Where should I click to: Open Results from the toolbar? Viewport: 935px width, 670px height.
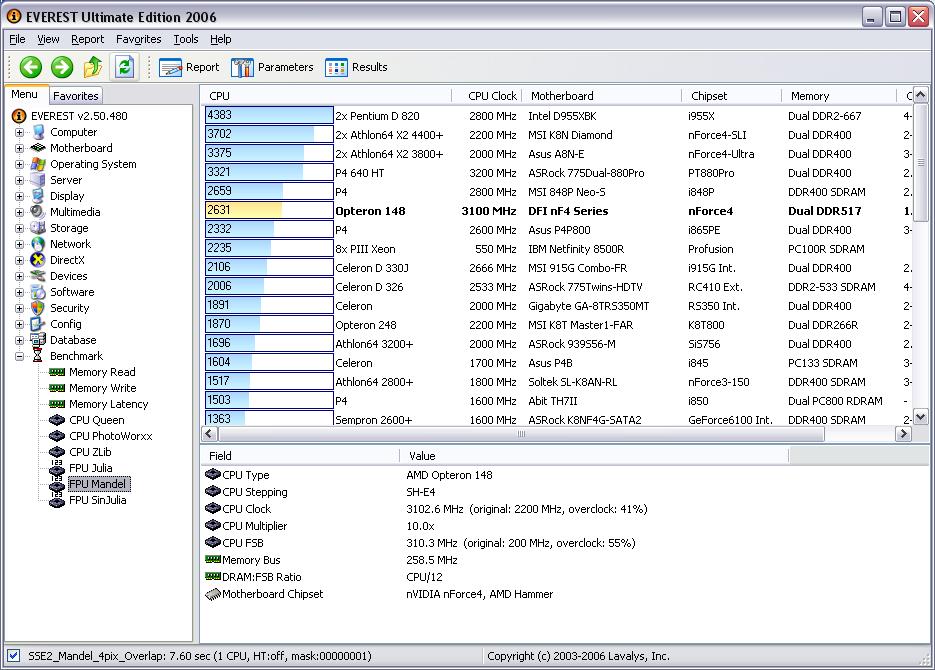click(x=356, y=67)
